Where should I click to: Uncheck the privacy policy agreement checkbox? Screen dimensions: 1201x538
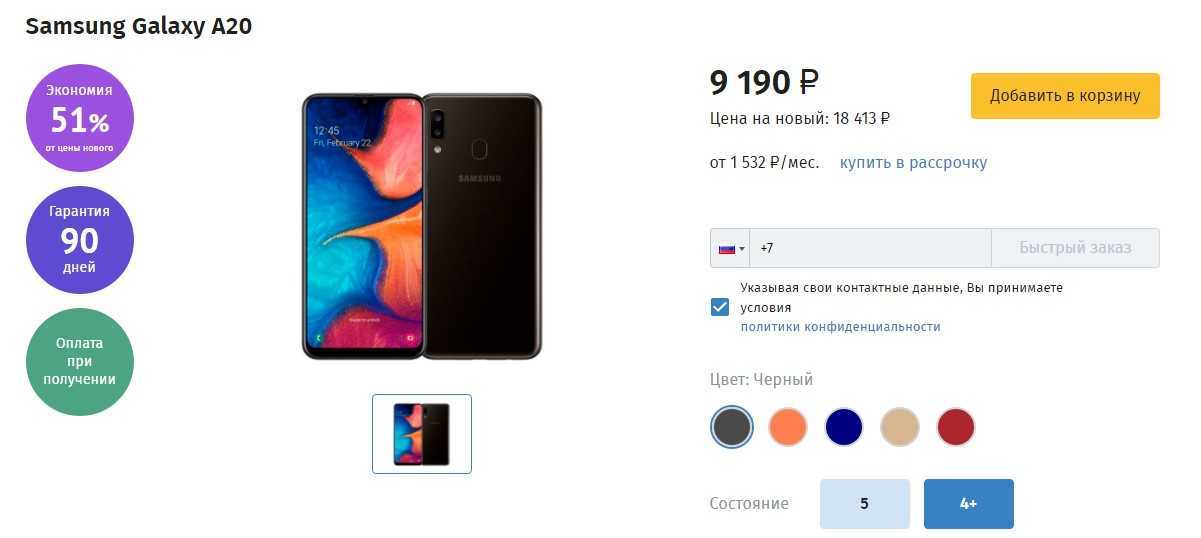coord(720,307)
